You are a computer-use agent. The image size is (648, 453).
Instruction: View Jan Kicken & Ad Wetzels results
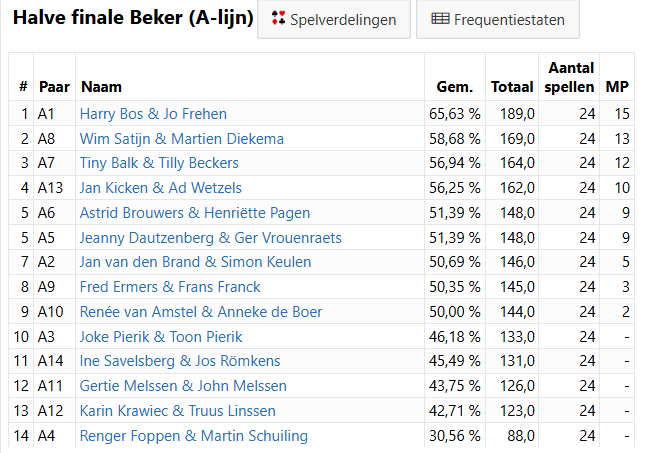pos(160,188)
